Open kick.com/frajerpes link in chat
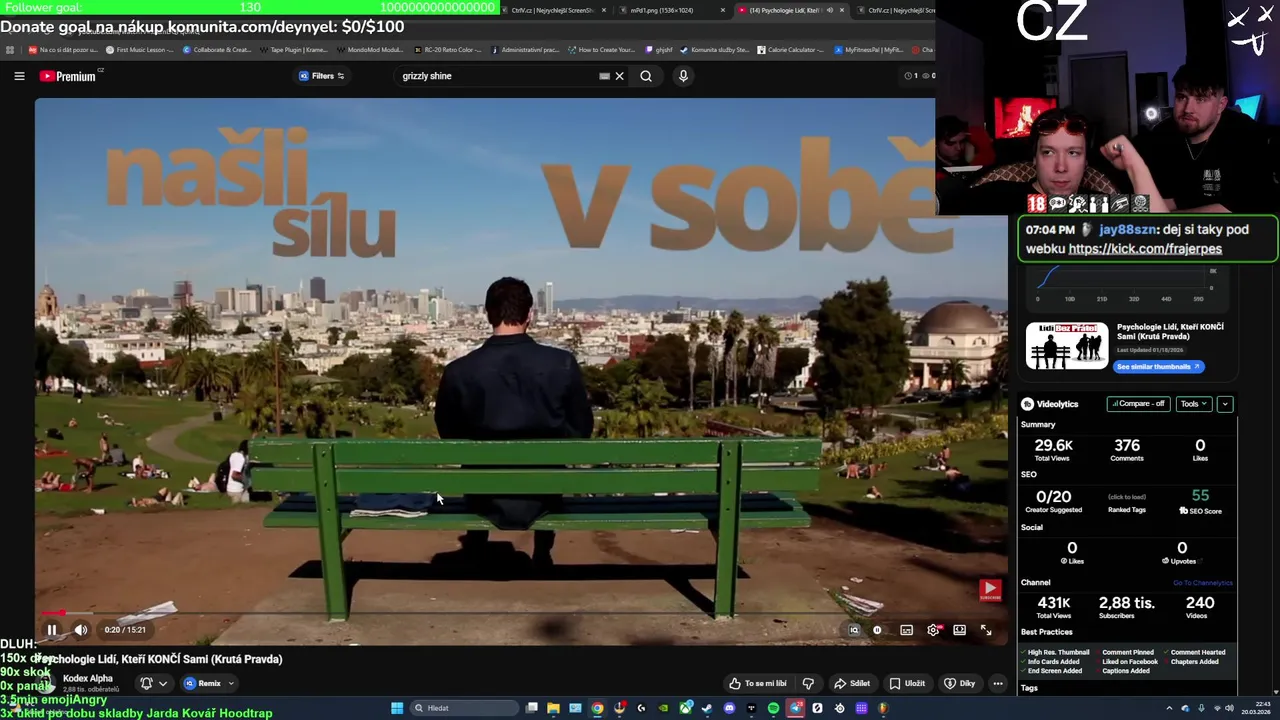Screen dimensions: 1280x720 (x=1145, y=249)
